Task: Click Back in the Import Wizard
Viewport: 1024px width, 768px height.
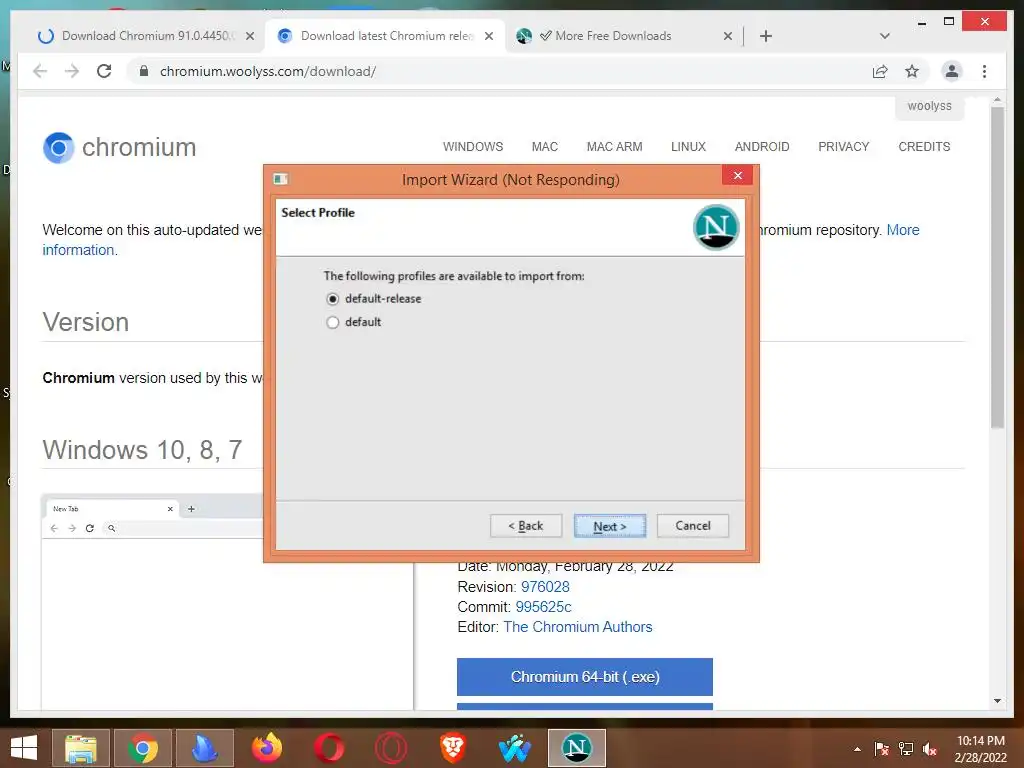Action: 526,526
